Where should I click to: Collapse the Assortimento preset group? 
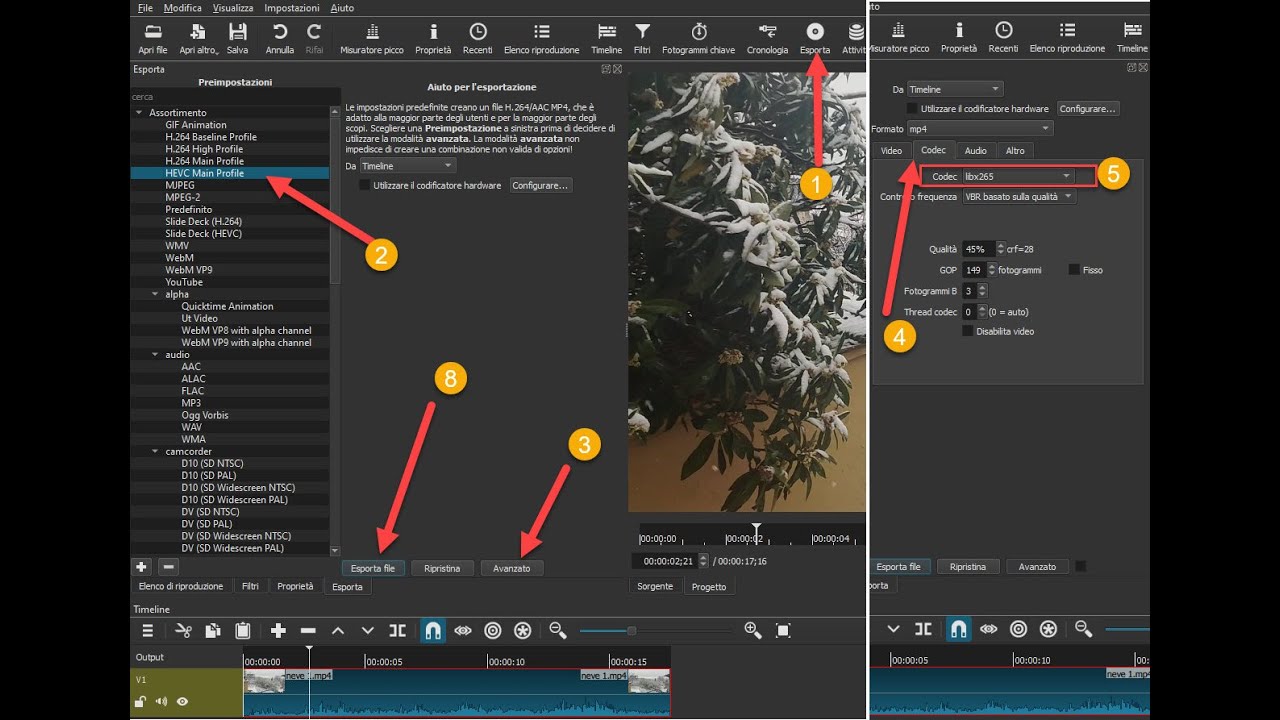(139, 113)
